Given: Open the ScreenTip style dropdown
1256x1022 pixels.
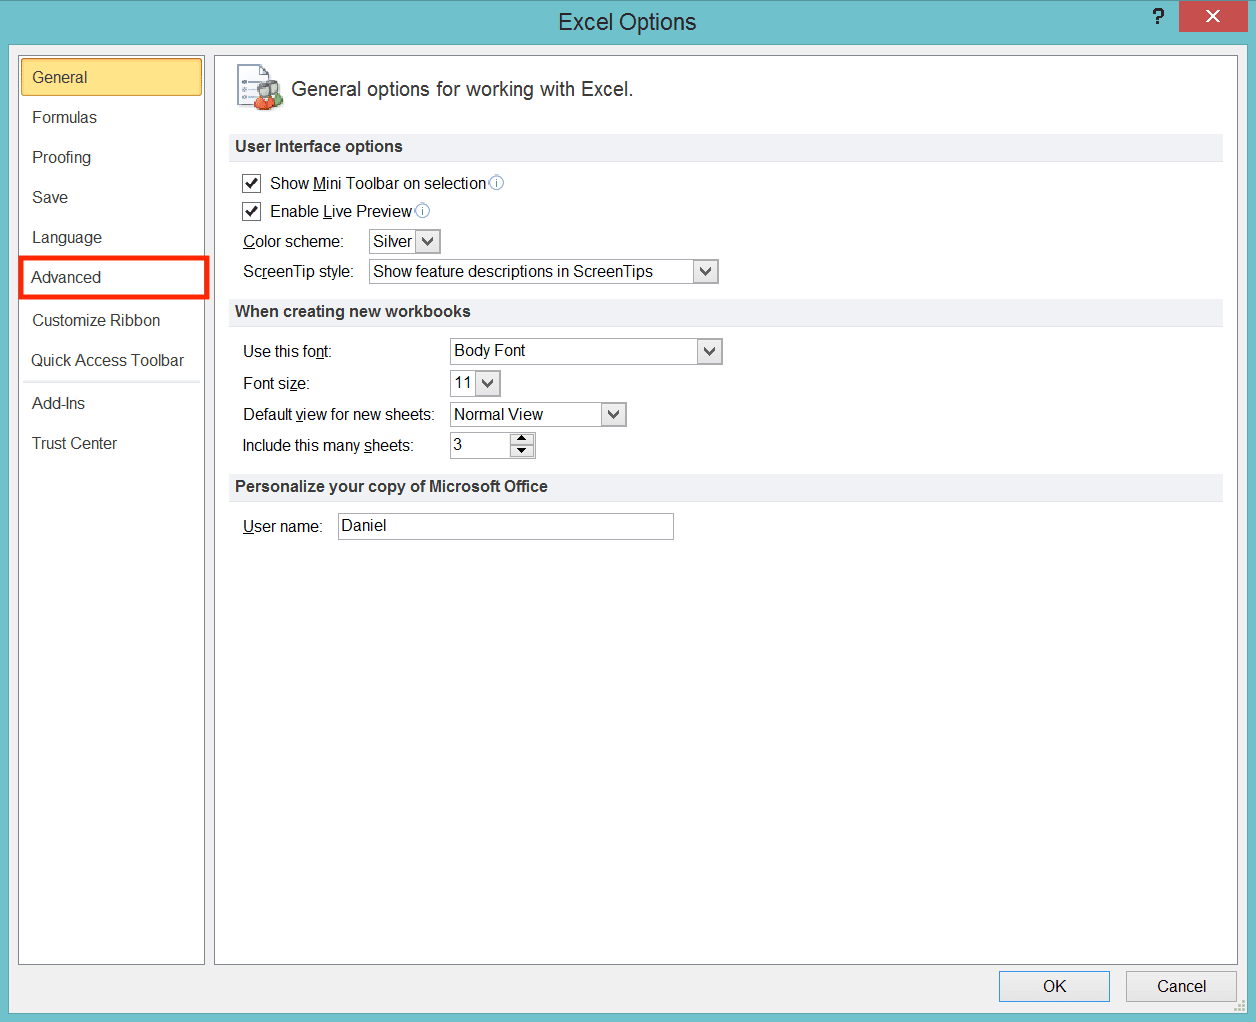Looking at the screenshot, I should click(x=706, y=271).
